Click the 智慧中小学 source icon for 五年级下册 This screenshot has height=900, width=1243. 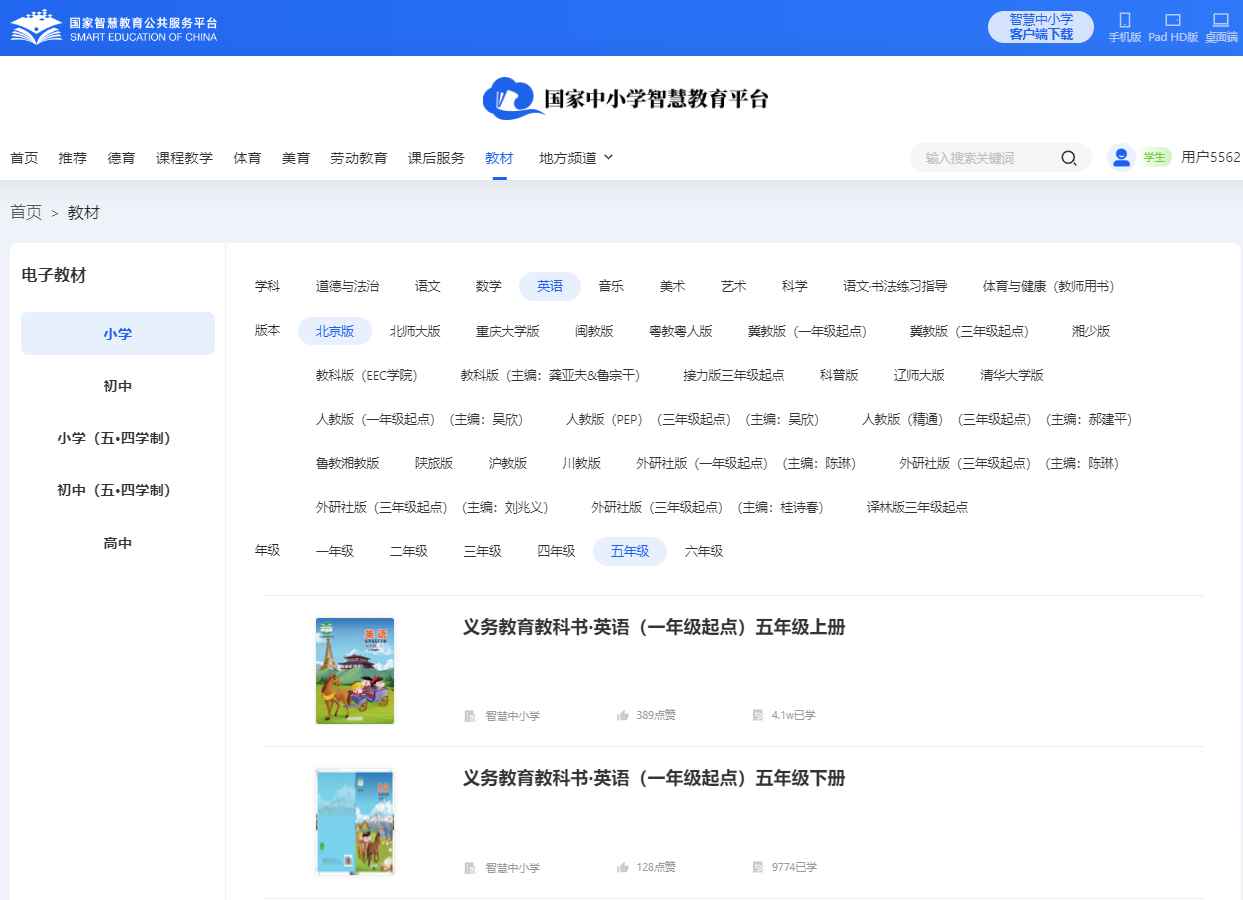tap(470, 868)
